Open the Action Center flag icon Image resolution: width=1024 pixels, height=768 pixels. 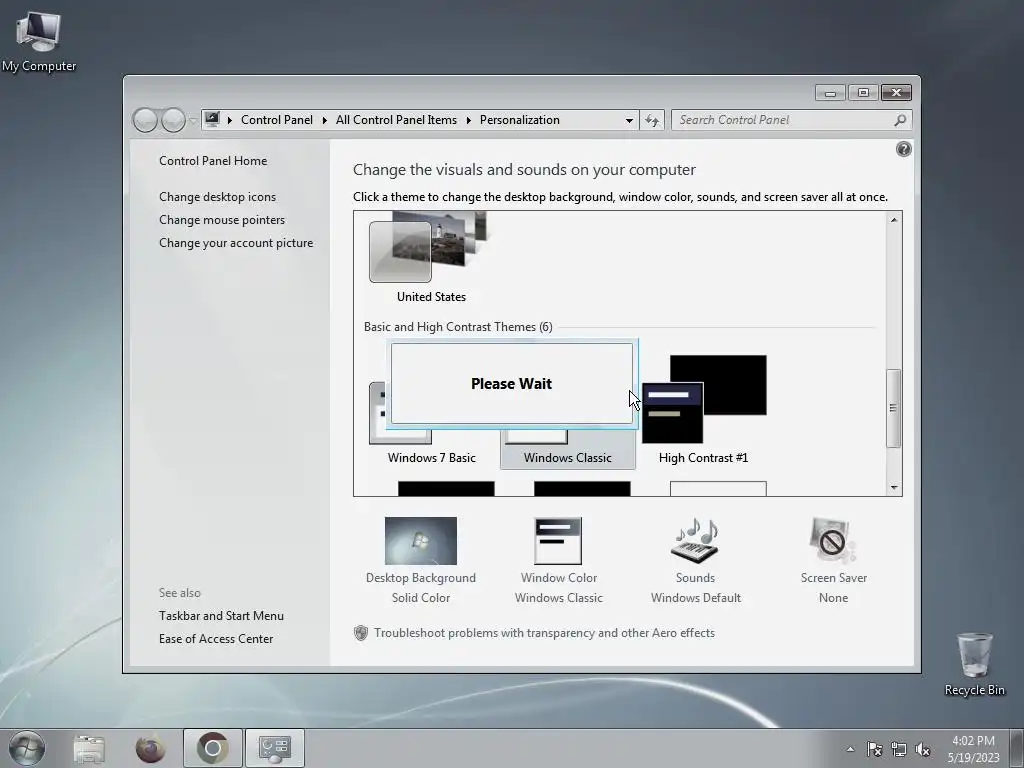pyautogui.click(x=874, y=749)
